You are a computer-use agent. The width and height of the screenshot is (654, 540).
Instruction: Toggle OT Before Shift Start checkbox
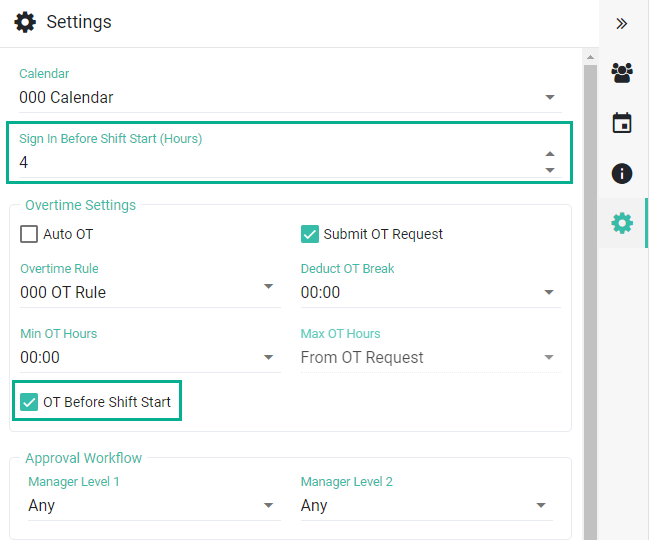pos(29,402)
